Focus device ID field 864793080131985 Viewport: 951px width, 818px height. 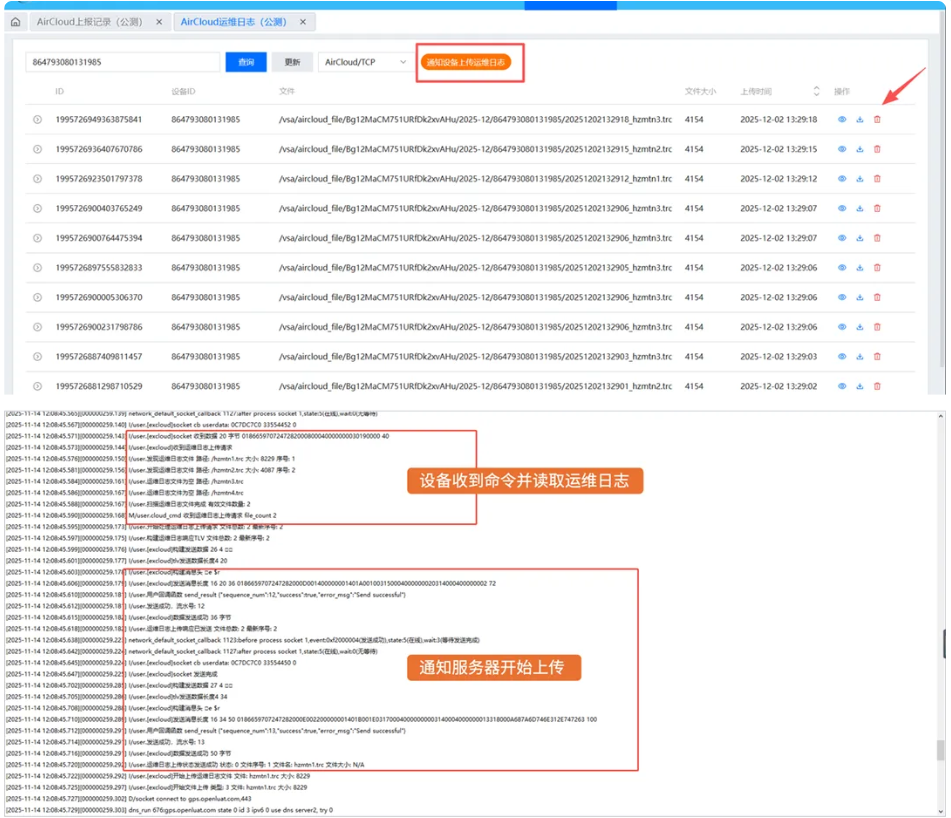123,62
